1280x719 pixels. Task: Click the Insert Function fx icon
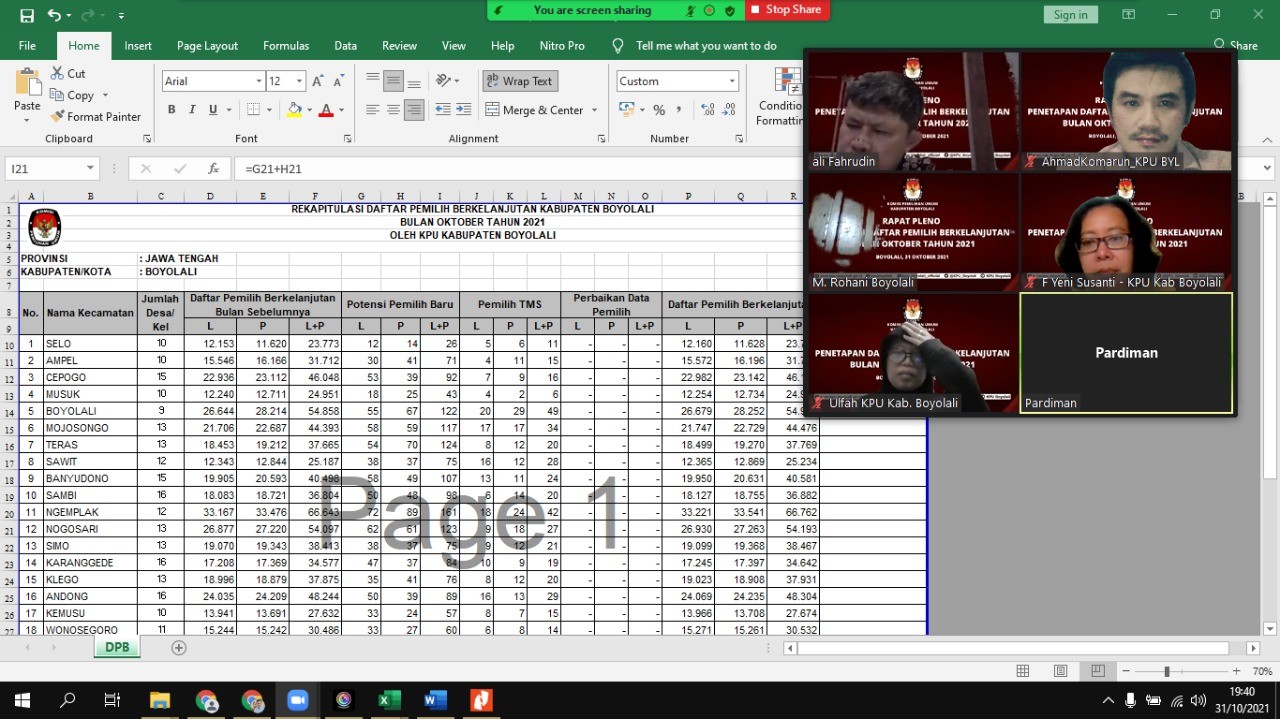click(x=213, y=169)
